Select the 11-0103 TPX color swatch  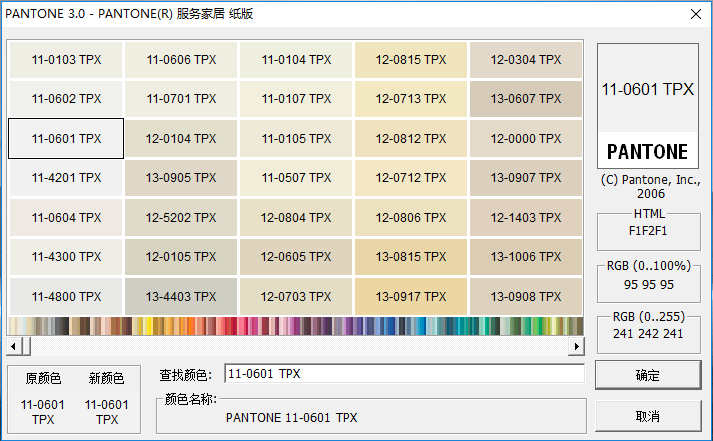(66, 60)
